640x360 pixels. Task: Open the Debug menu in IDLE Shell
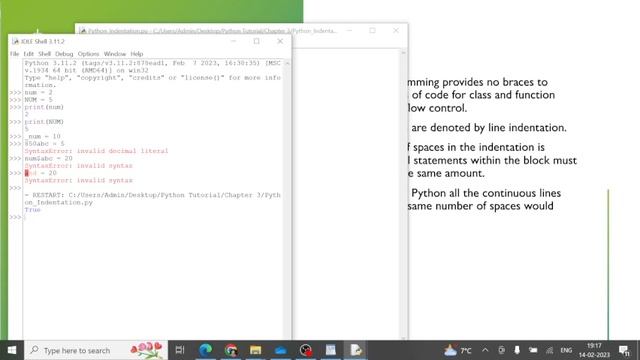64,54
